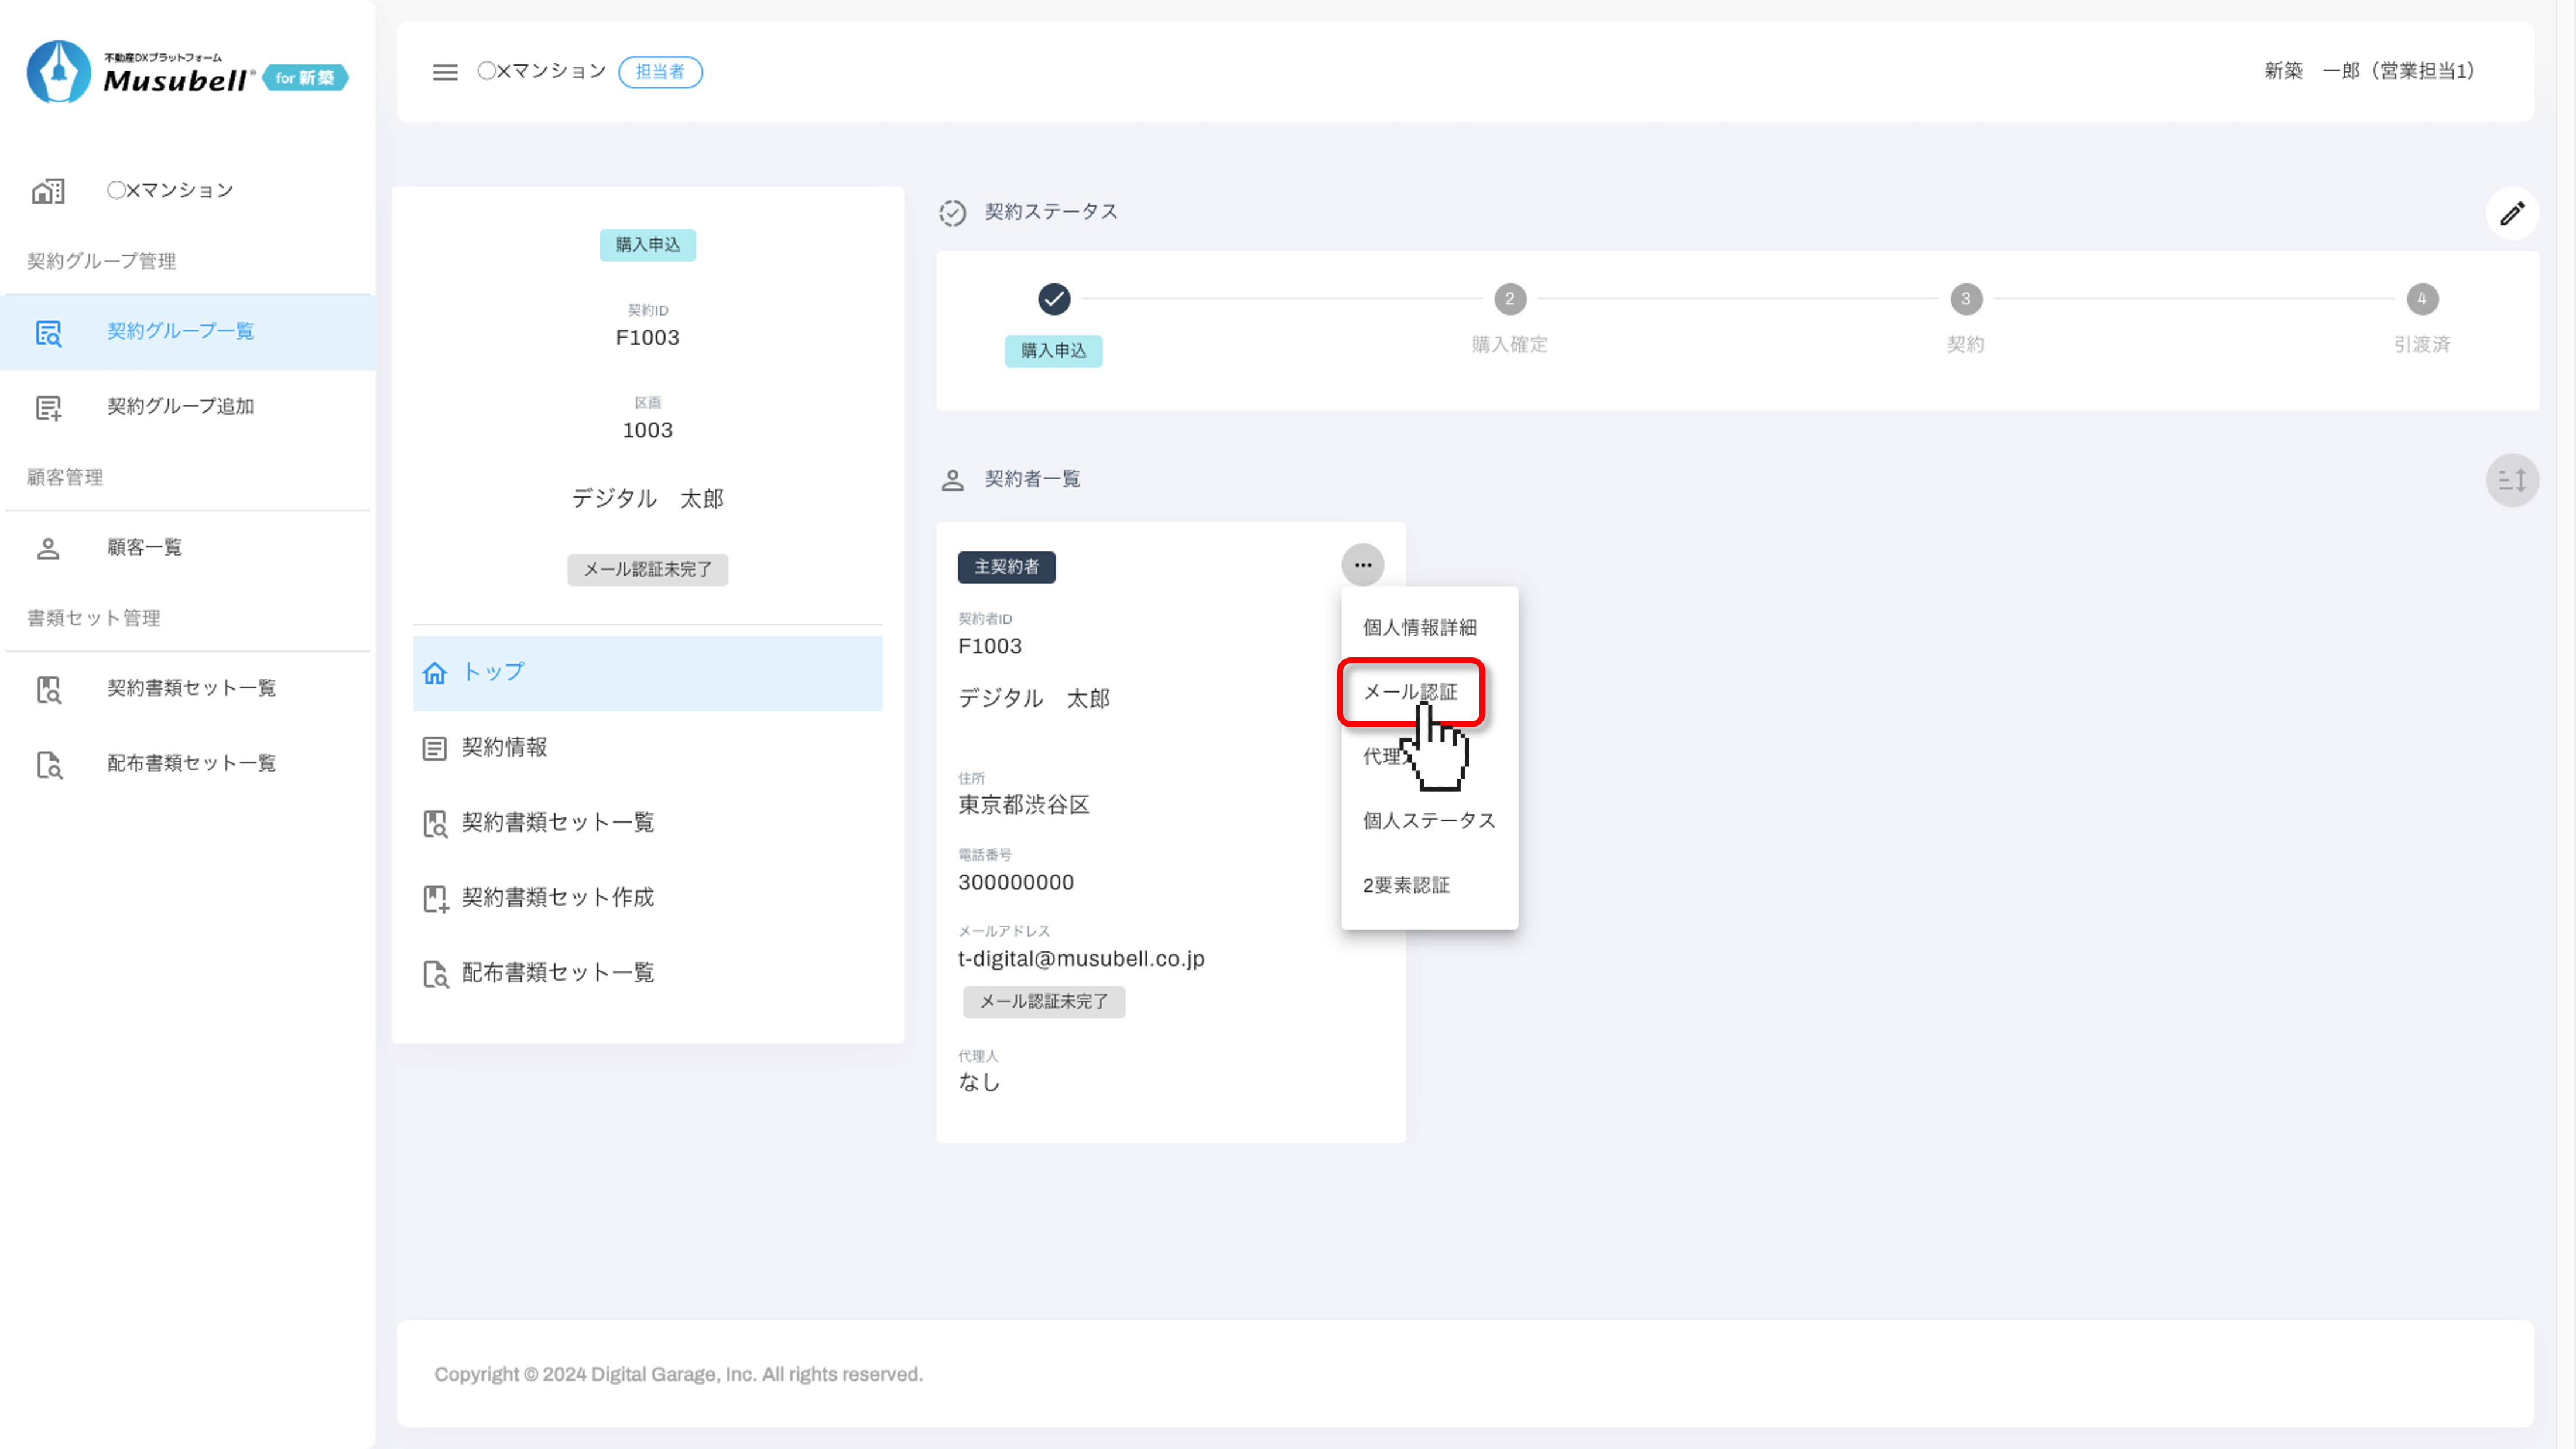Choose 2要素認証 in the context menu
The width and height of the screenshot is (2576, 1449).
1406,885
